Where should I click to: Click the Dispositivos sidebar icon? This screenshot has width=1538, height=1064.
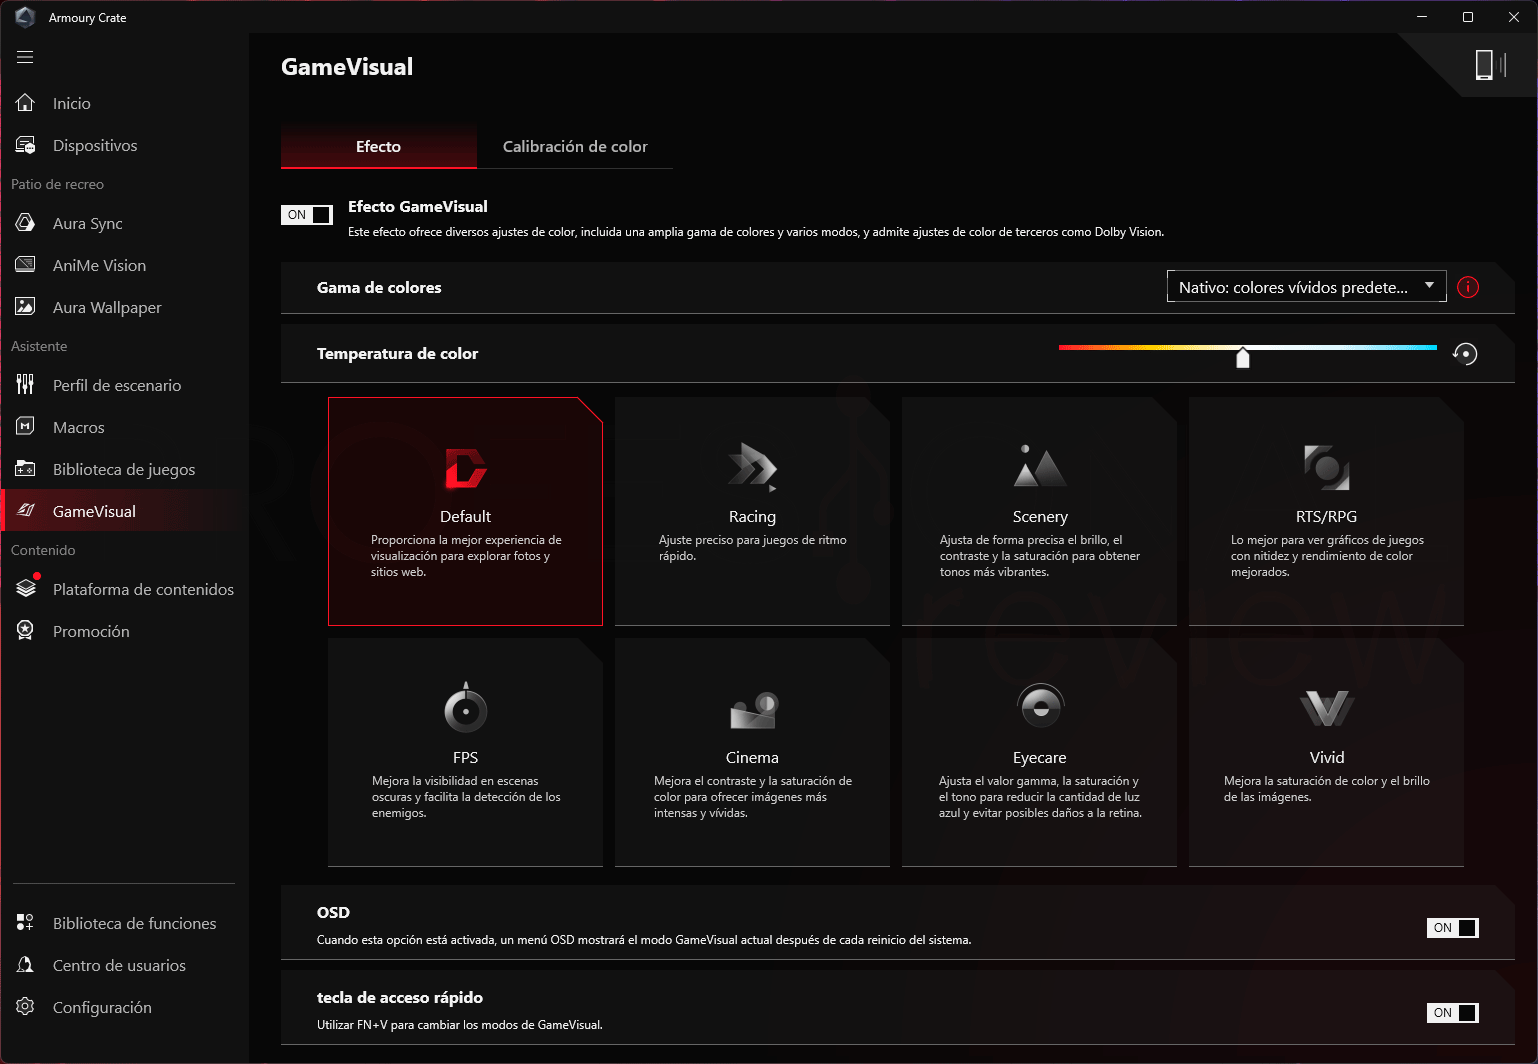click(25, 145)
